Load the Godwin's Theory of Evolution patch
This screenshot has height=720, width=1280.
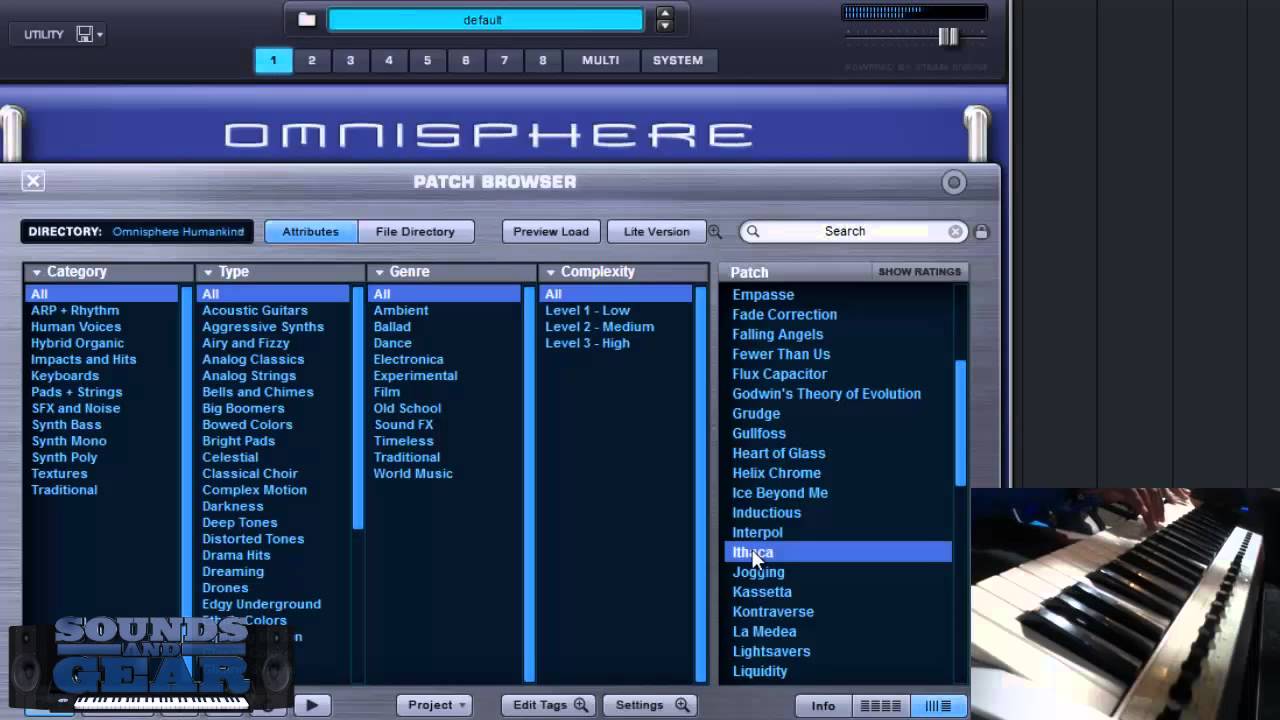click(x=827, y=394)
